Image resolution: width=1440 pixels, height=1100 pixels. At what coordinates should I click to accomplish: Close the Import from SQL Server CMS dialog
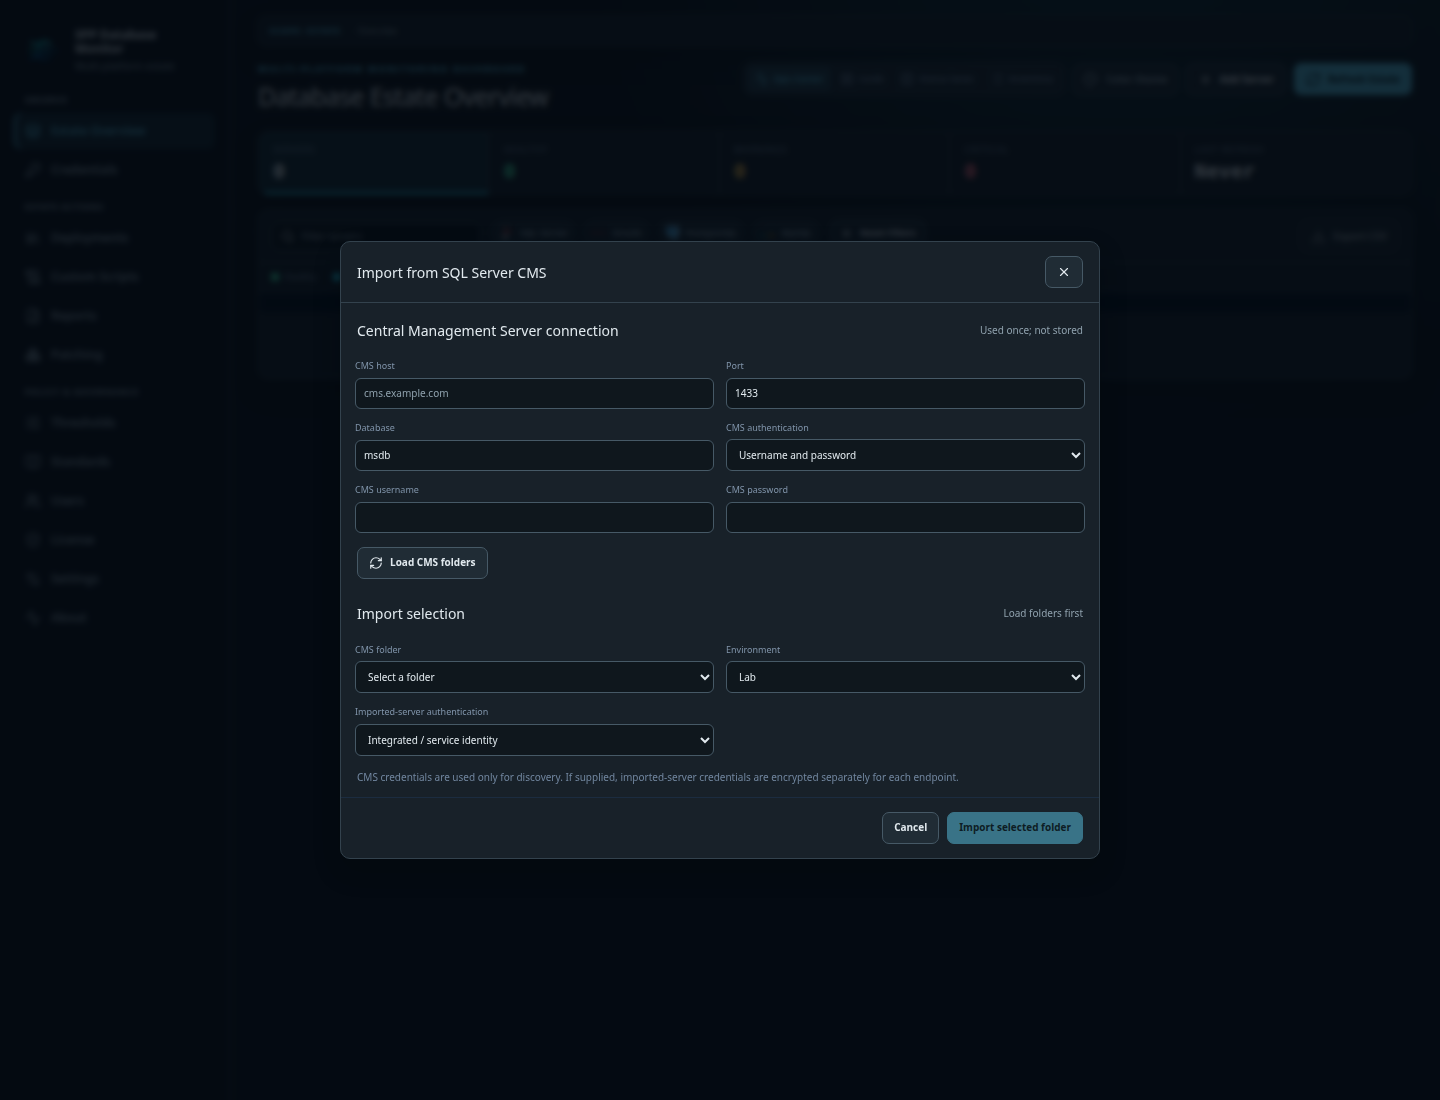pyautogui.click(x=1063, y=272)
